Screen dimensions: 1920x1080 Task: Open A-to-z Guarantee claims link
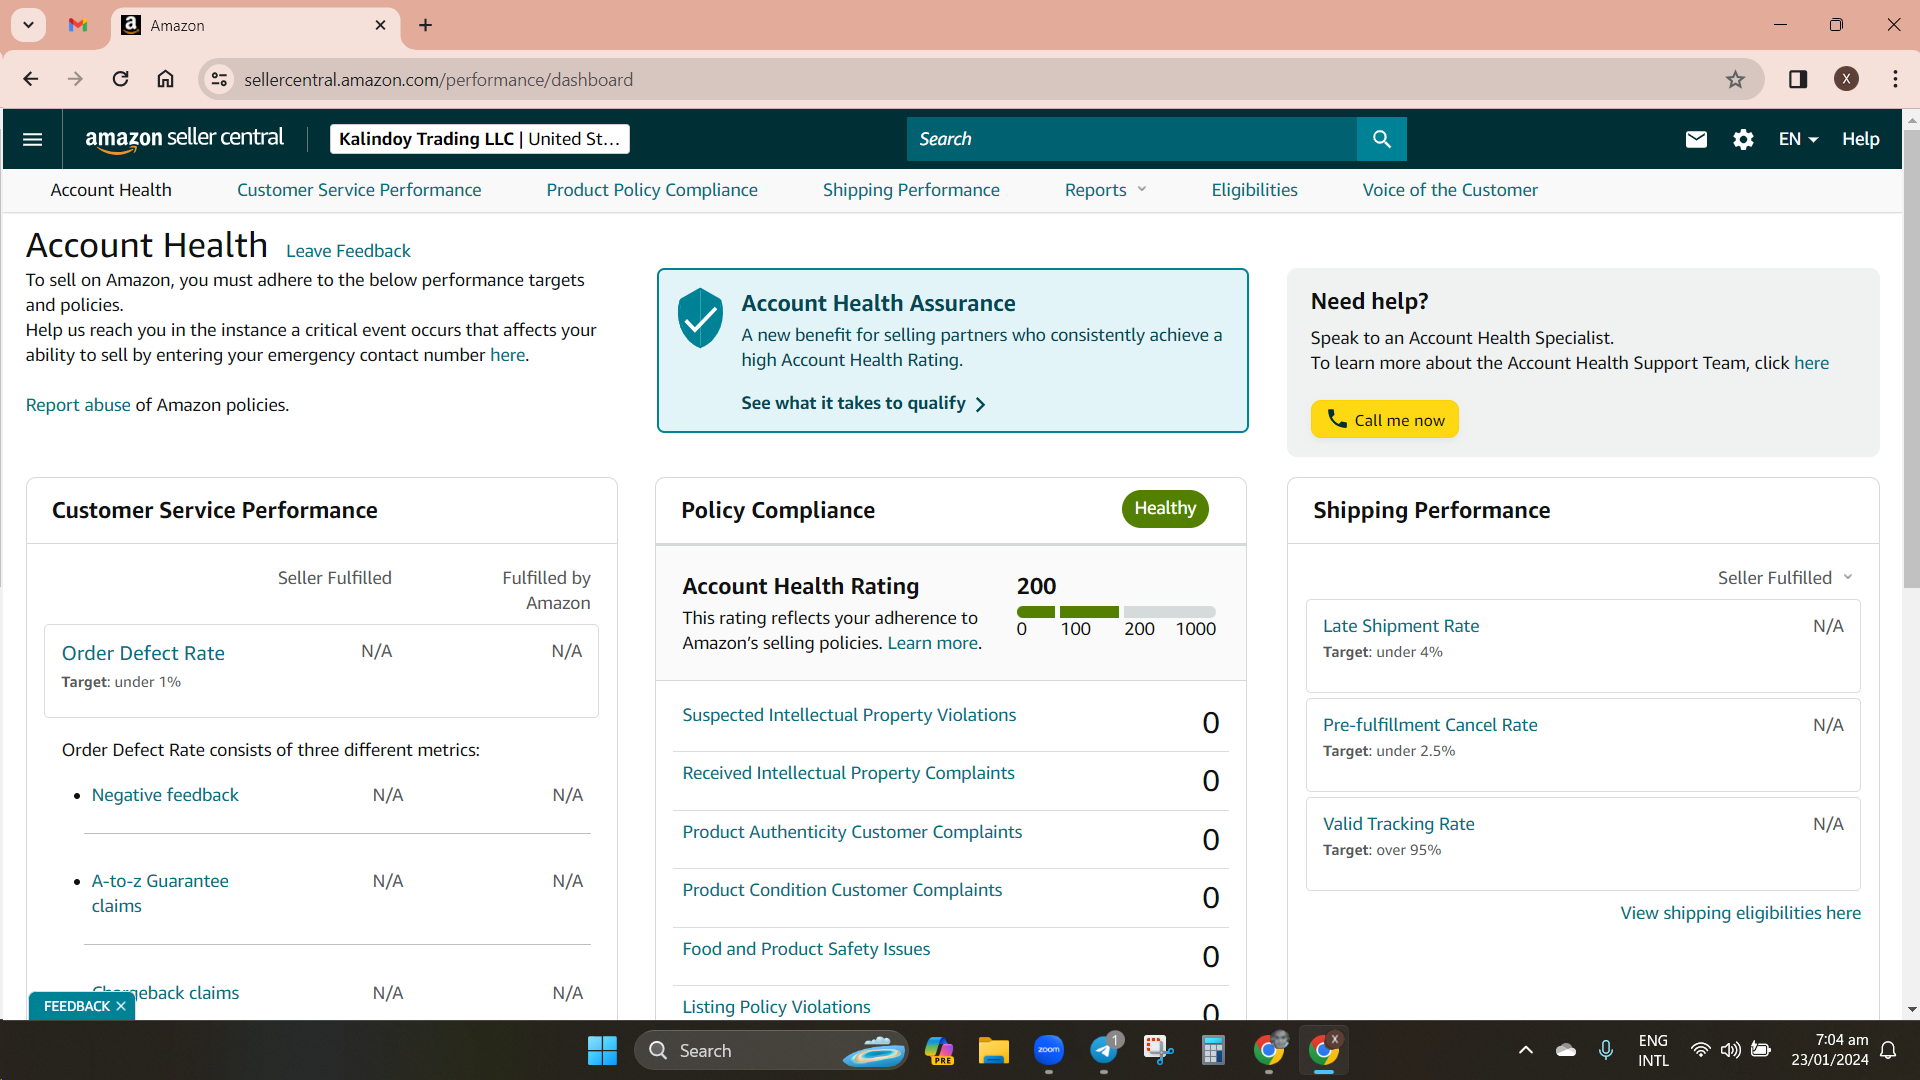pyautogui.click(x=160, y=893)
